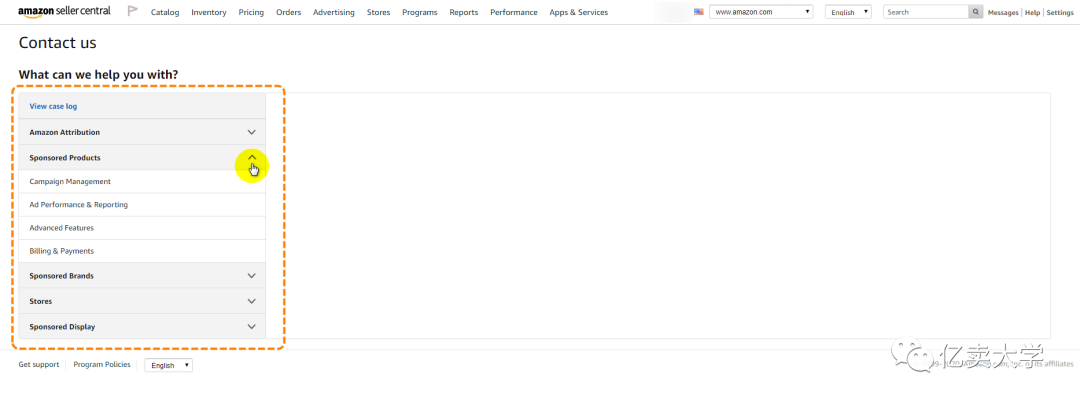This screenshot has height=404, width=1080.
Task: Open the Help link
Action: [1032, 12]
